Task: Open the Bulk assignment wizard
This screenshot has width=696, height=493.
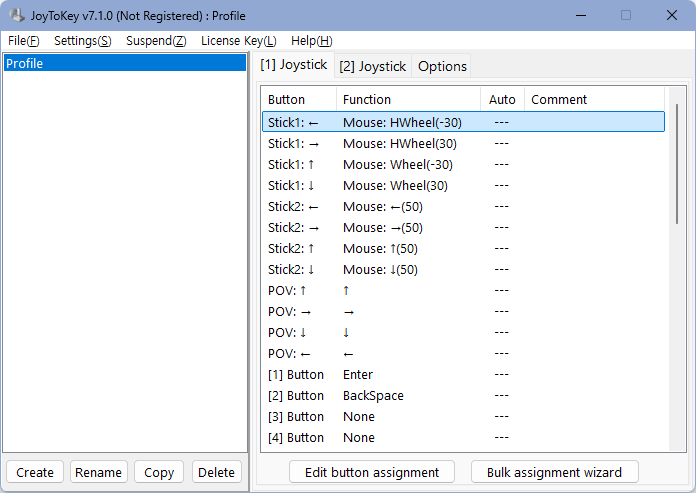Action: click(554, 472)
